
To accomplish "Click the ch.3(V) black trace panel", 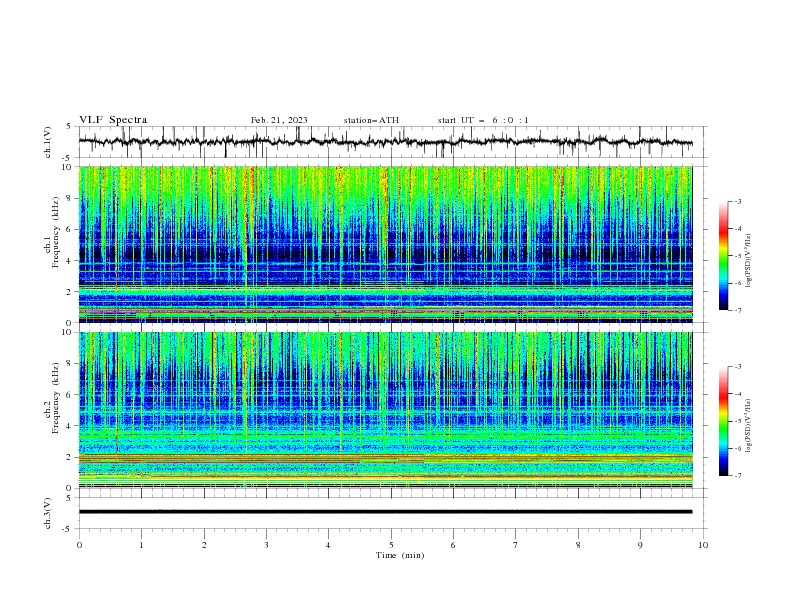I will (x=393, y=513).
